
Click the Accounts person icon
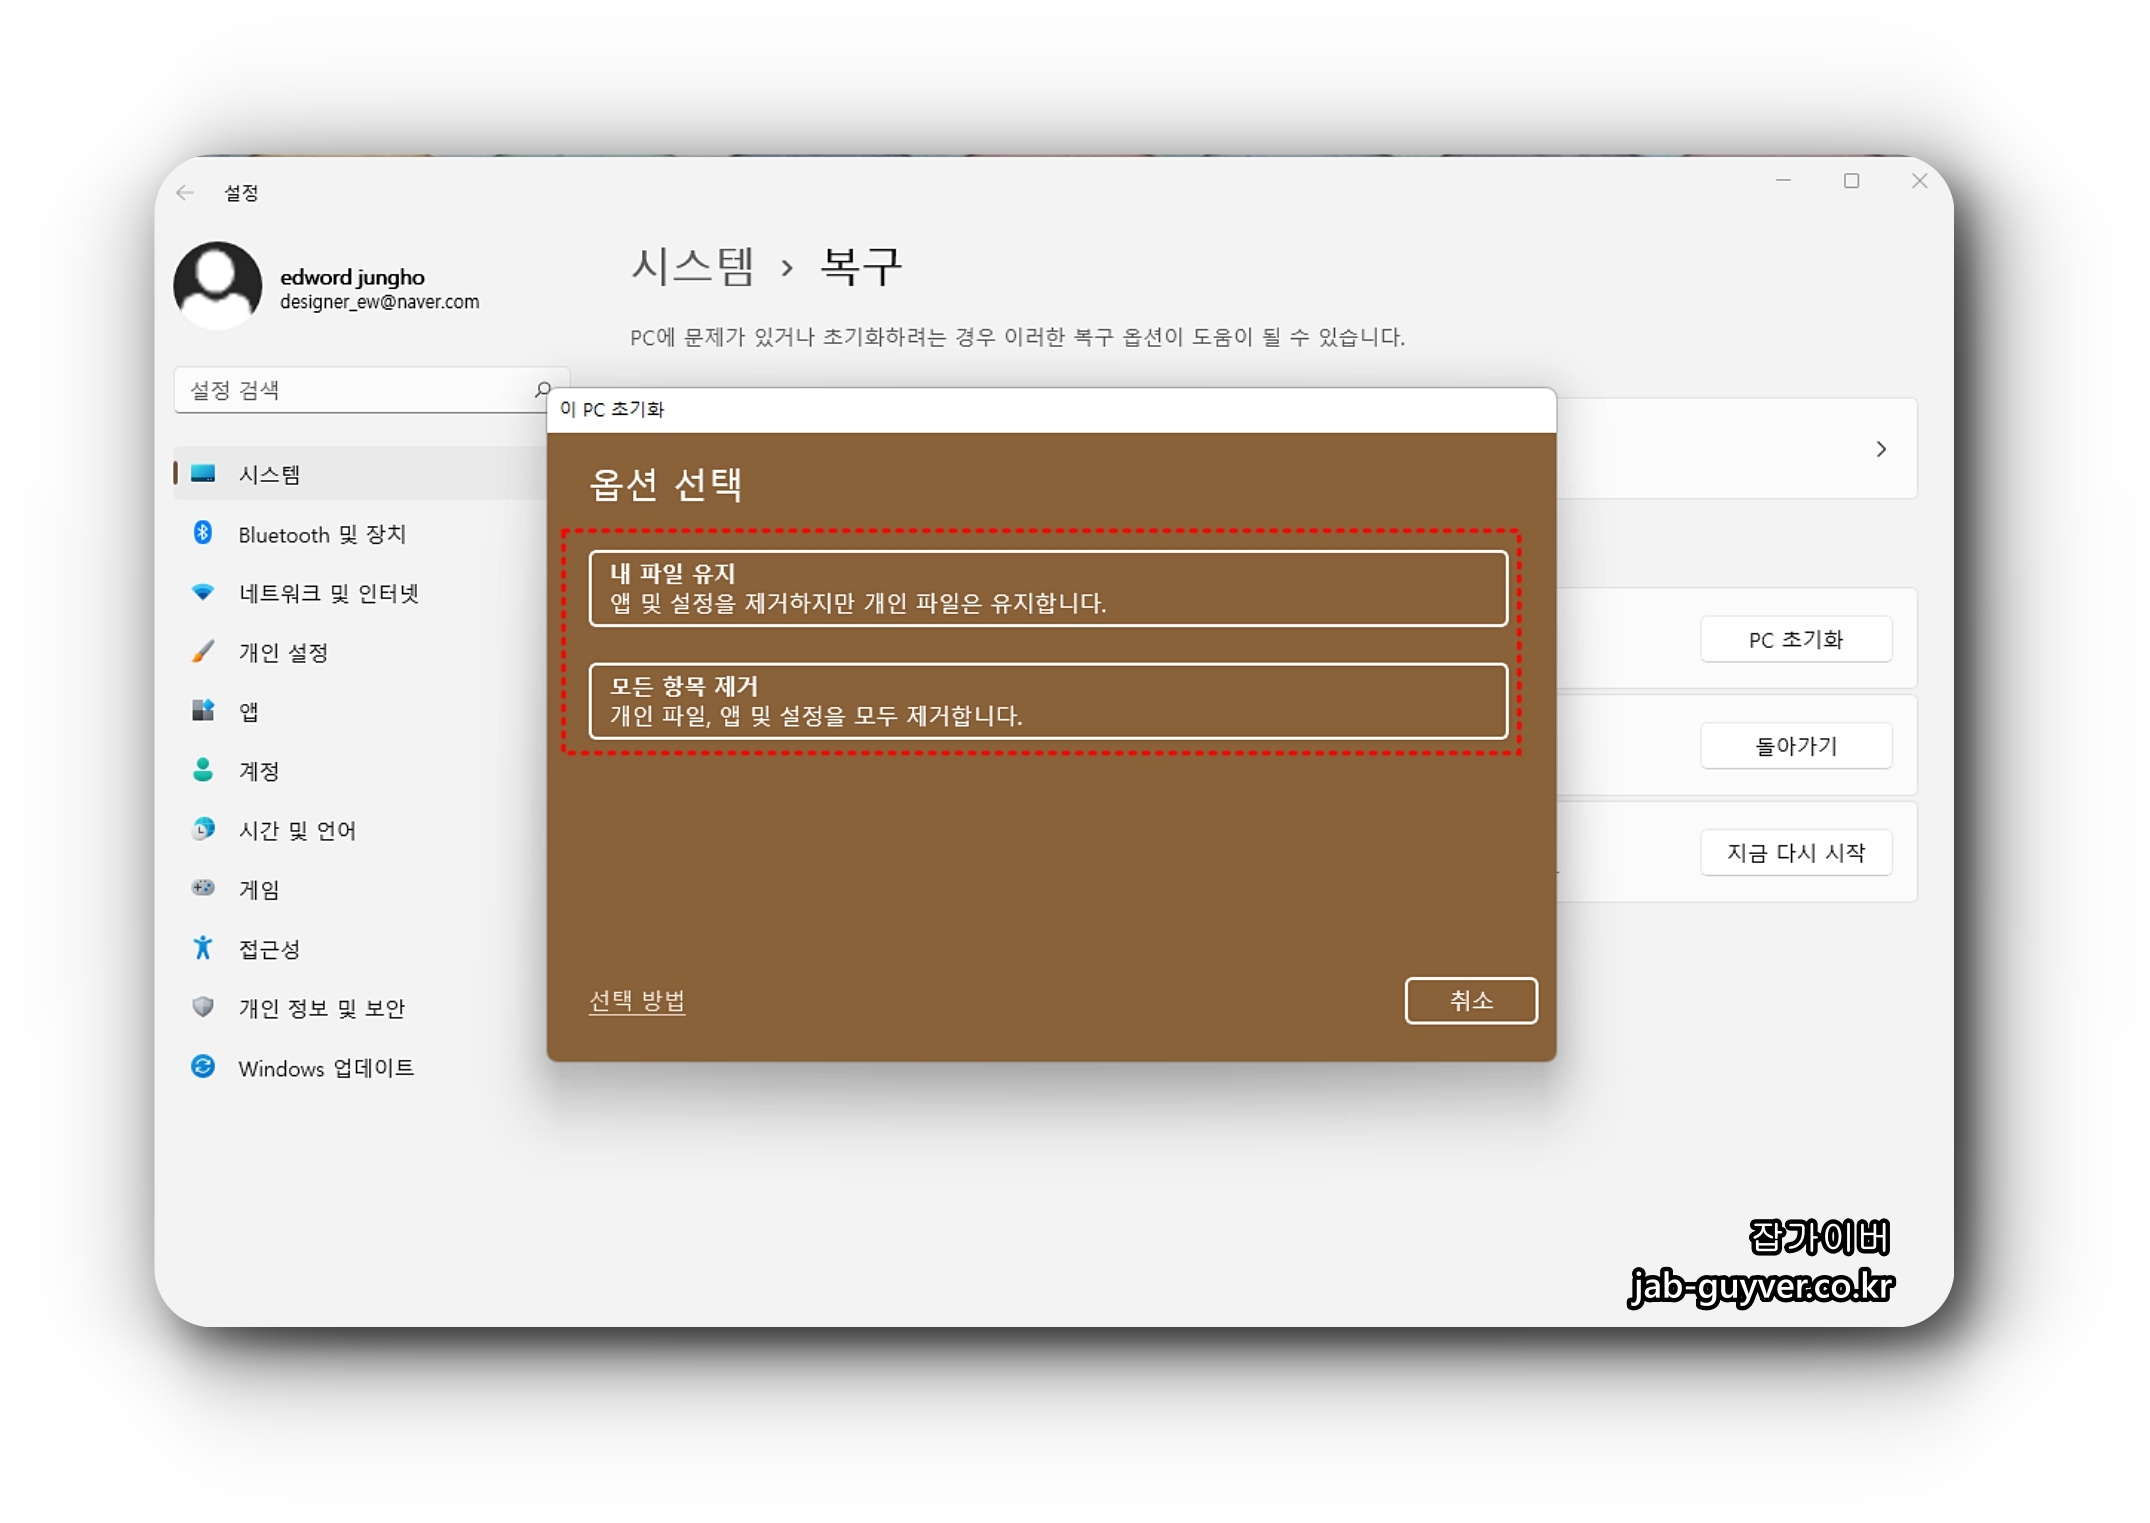click(203, 770)
